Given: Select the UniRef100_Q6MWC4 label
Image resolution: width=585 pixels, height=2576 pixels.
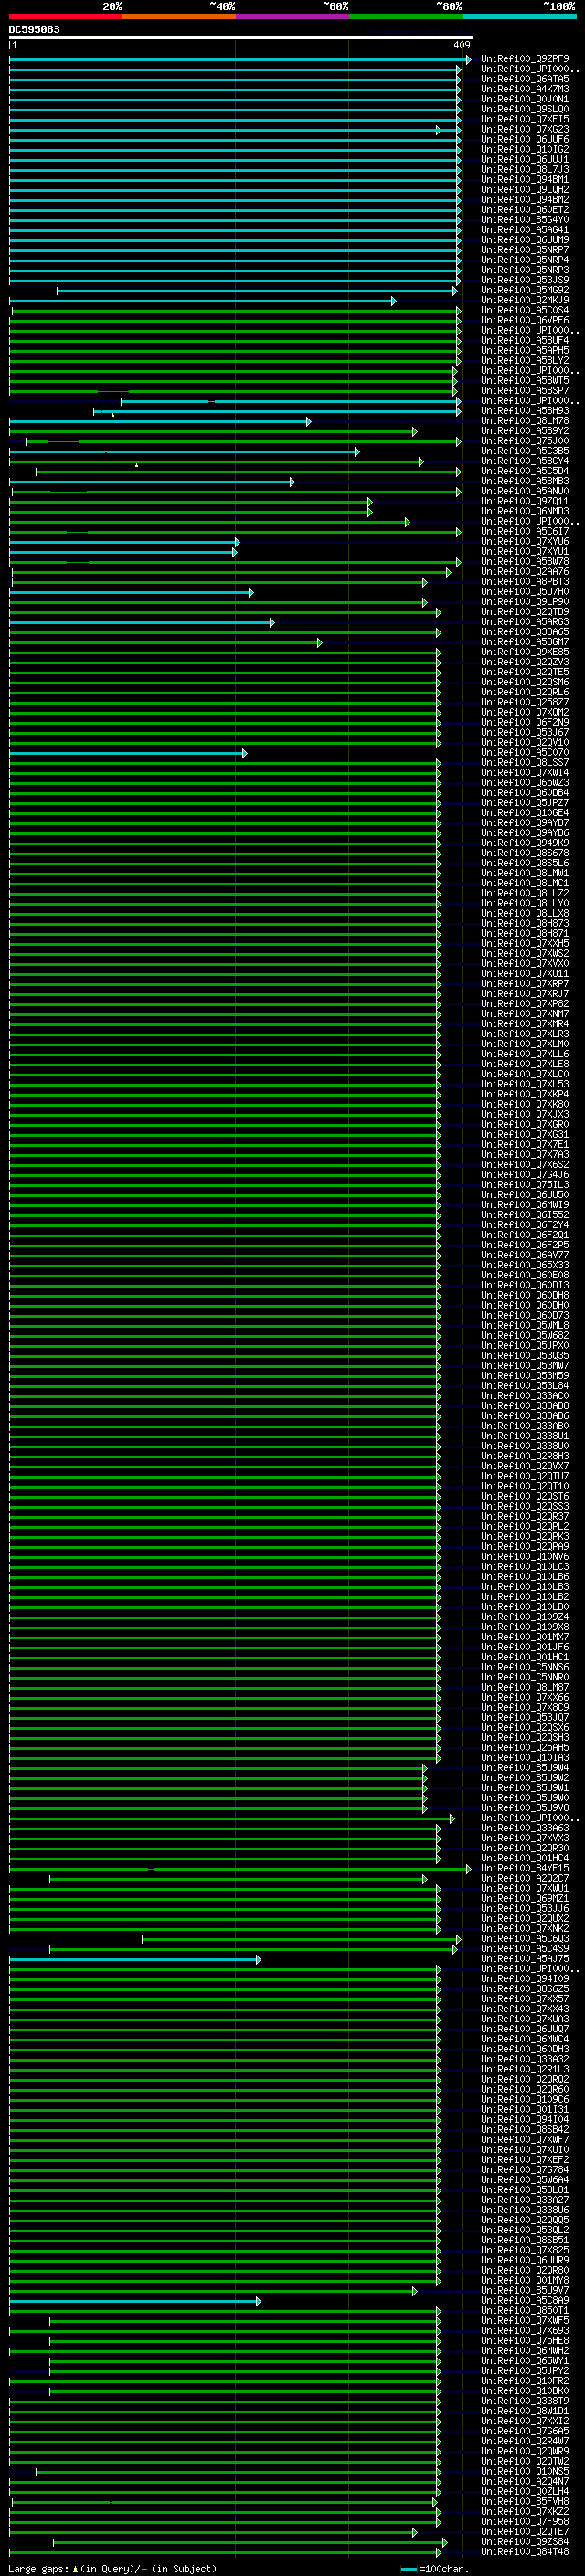Looking at the screenshot, I should 524,2039.
